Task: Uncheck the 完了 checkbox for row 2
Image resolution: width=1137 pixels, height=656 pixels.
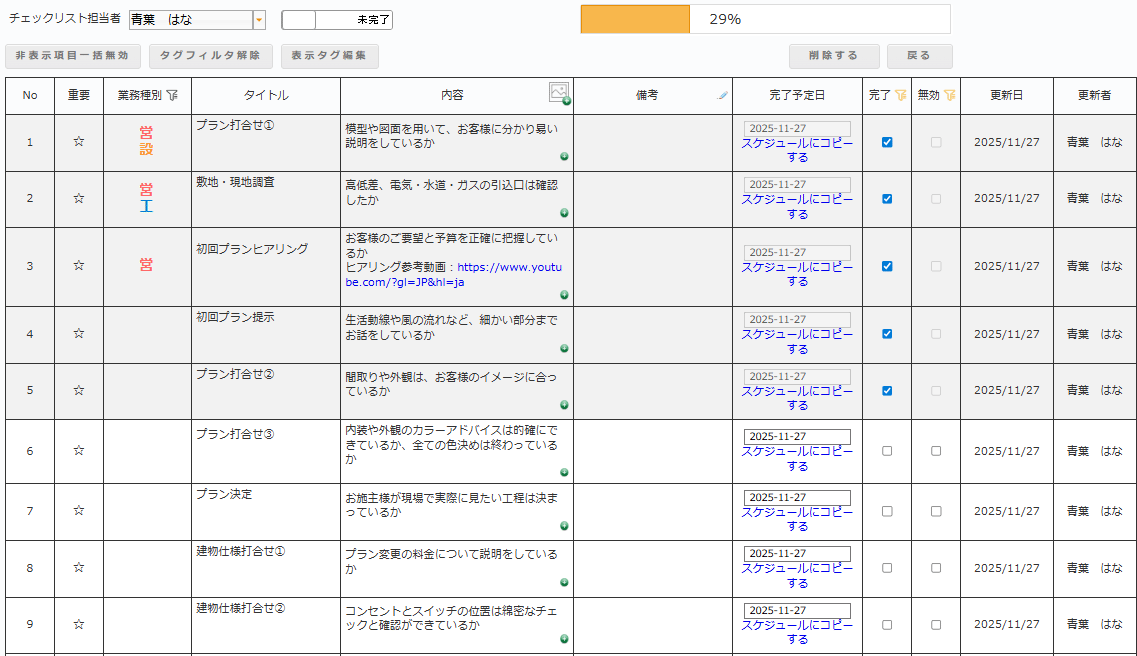Action: coord(887,199)
